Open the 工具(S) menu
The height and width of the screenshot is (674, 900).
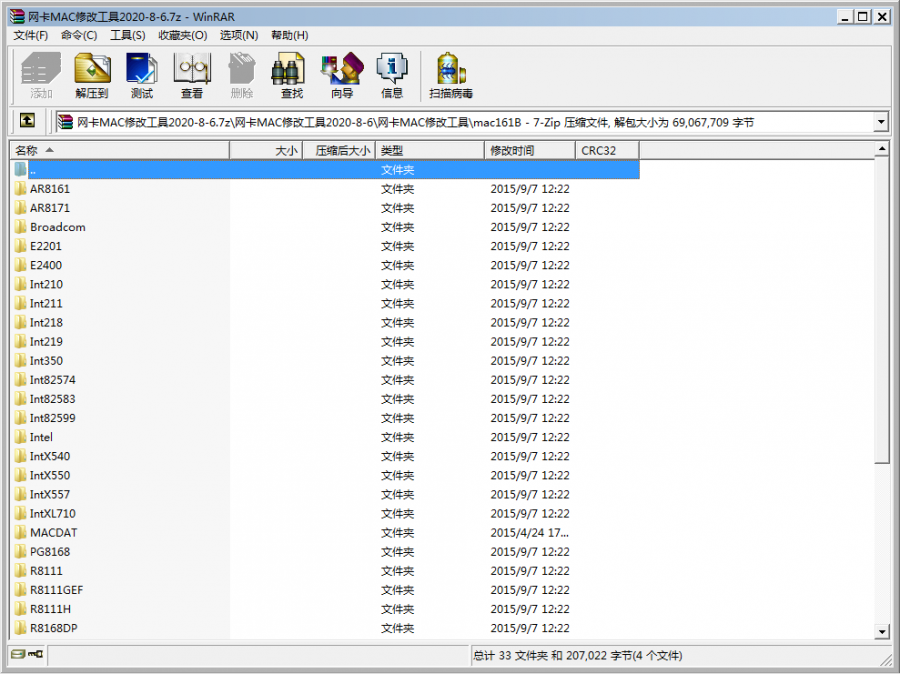[x=127, y=36]
